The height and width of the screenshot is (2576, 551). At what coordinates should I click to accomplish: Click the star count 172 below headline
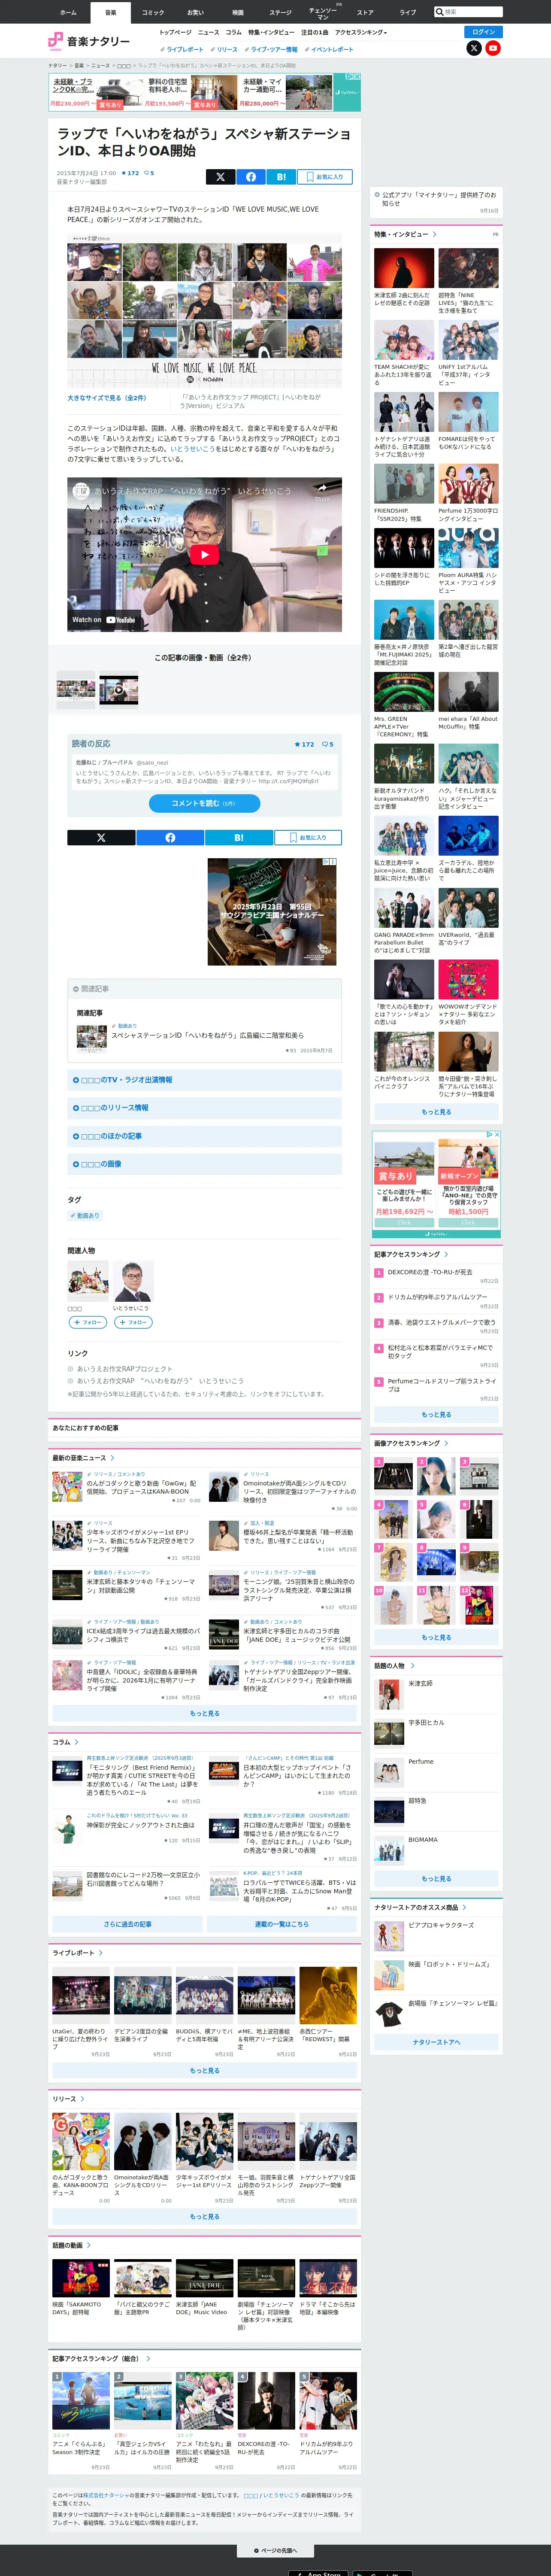click(131, 173)
